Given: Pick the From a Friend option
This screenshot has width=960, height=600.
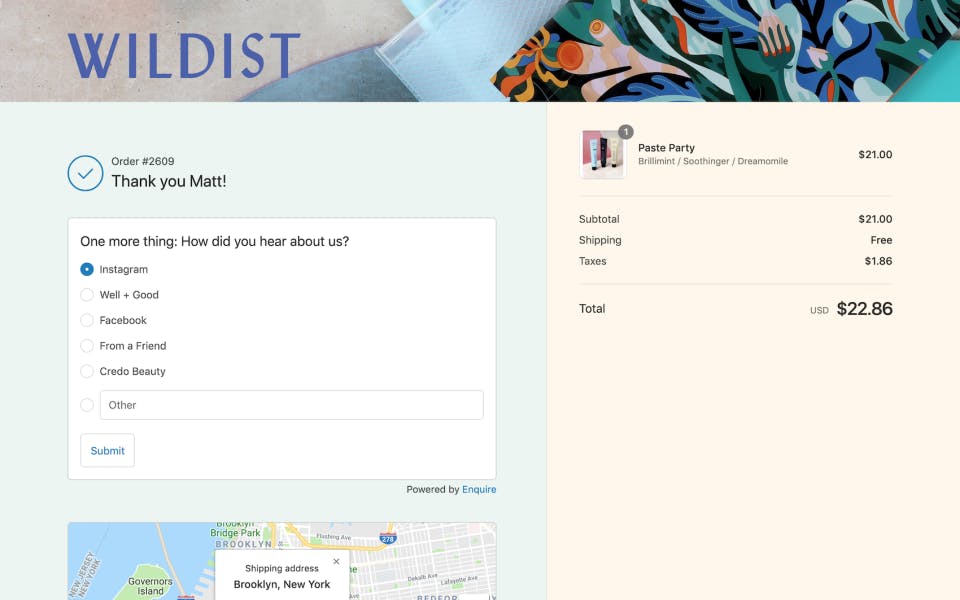Looking at the screenshot, I should point(87,346).
